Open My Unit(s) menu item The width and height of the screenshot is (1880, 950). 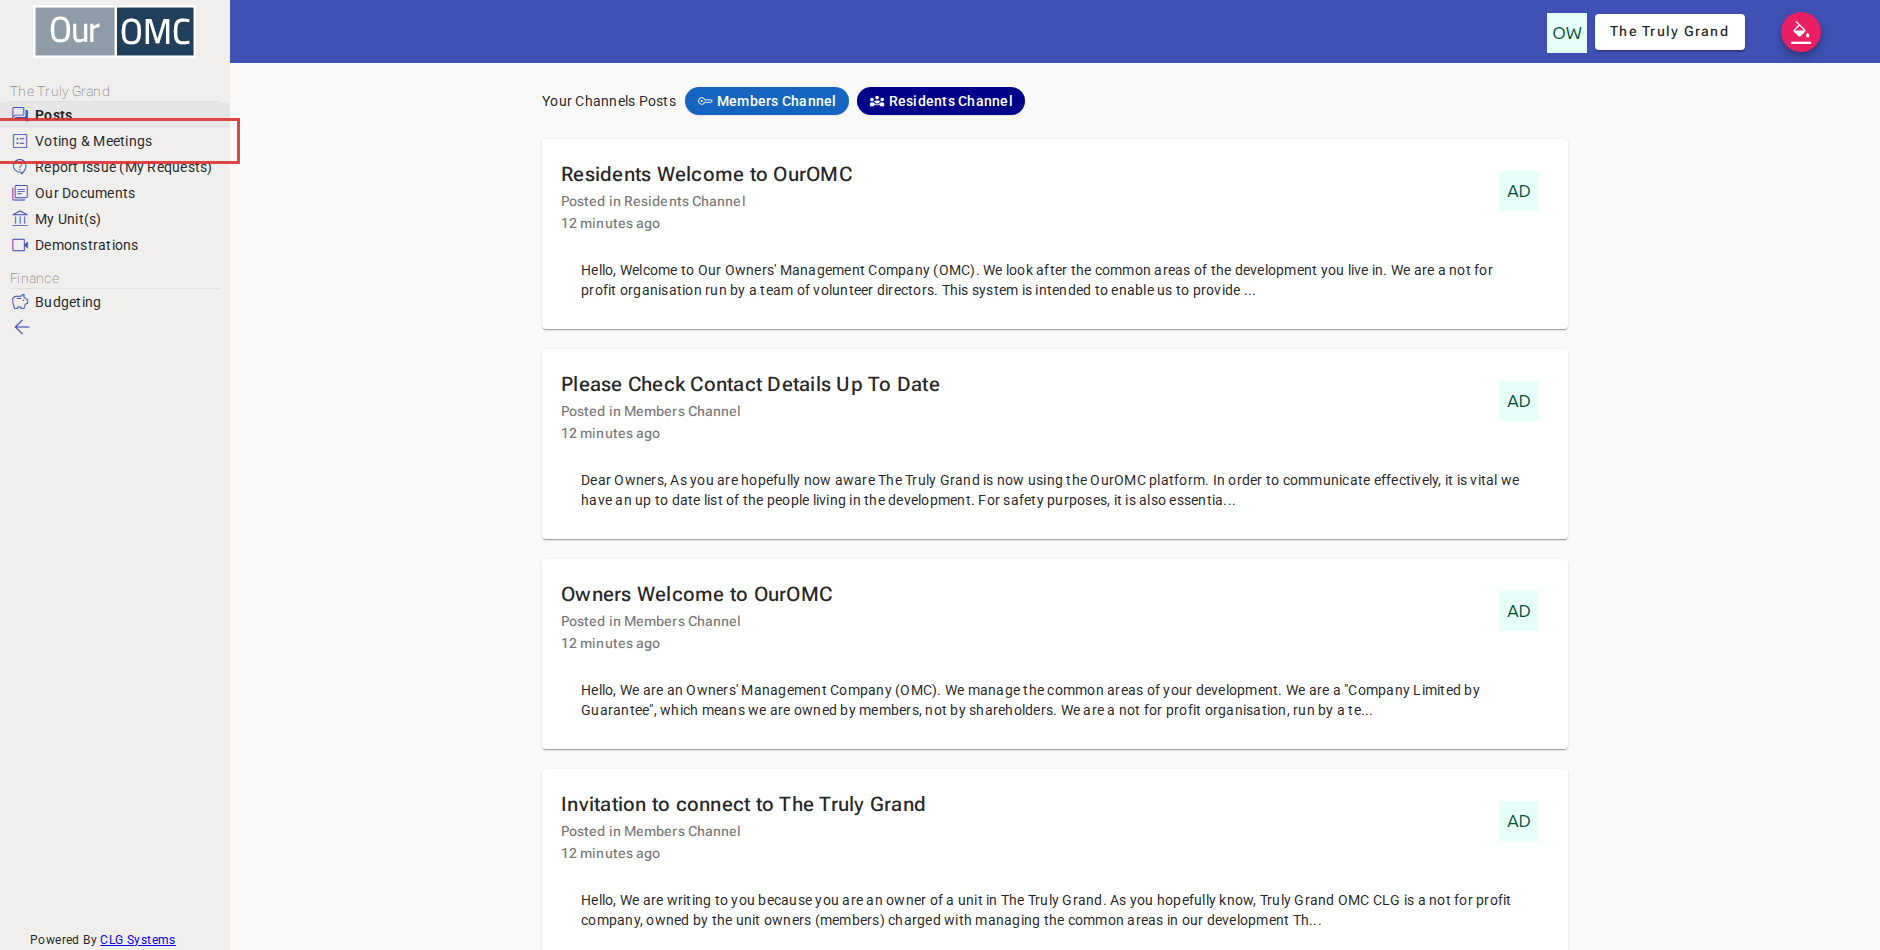(x=115, y=219)
